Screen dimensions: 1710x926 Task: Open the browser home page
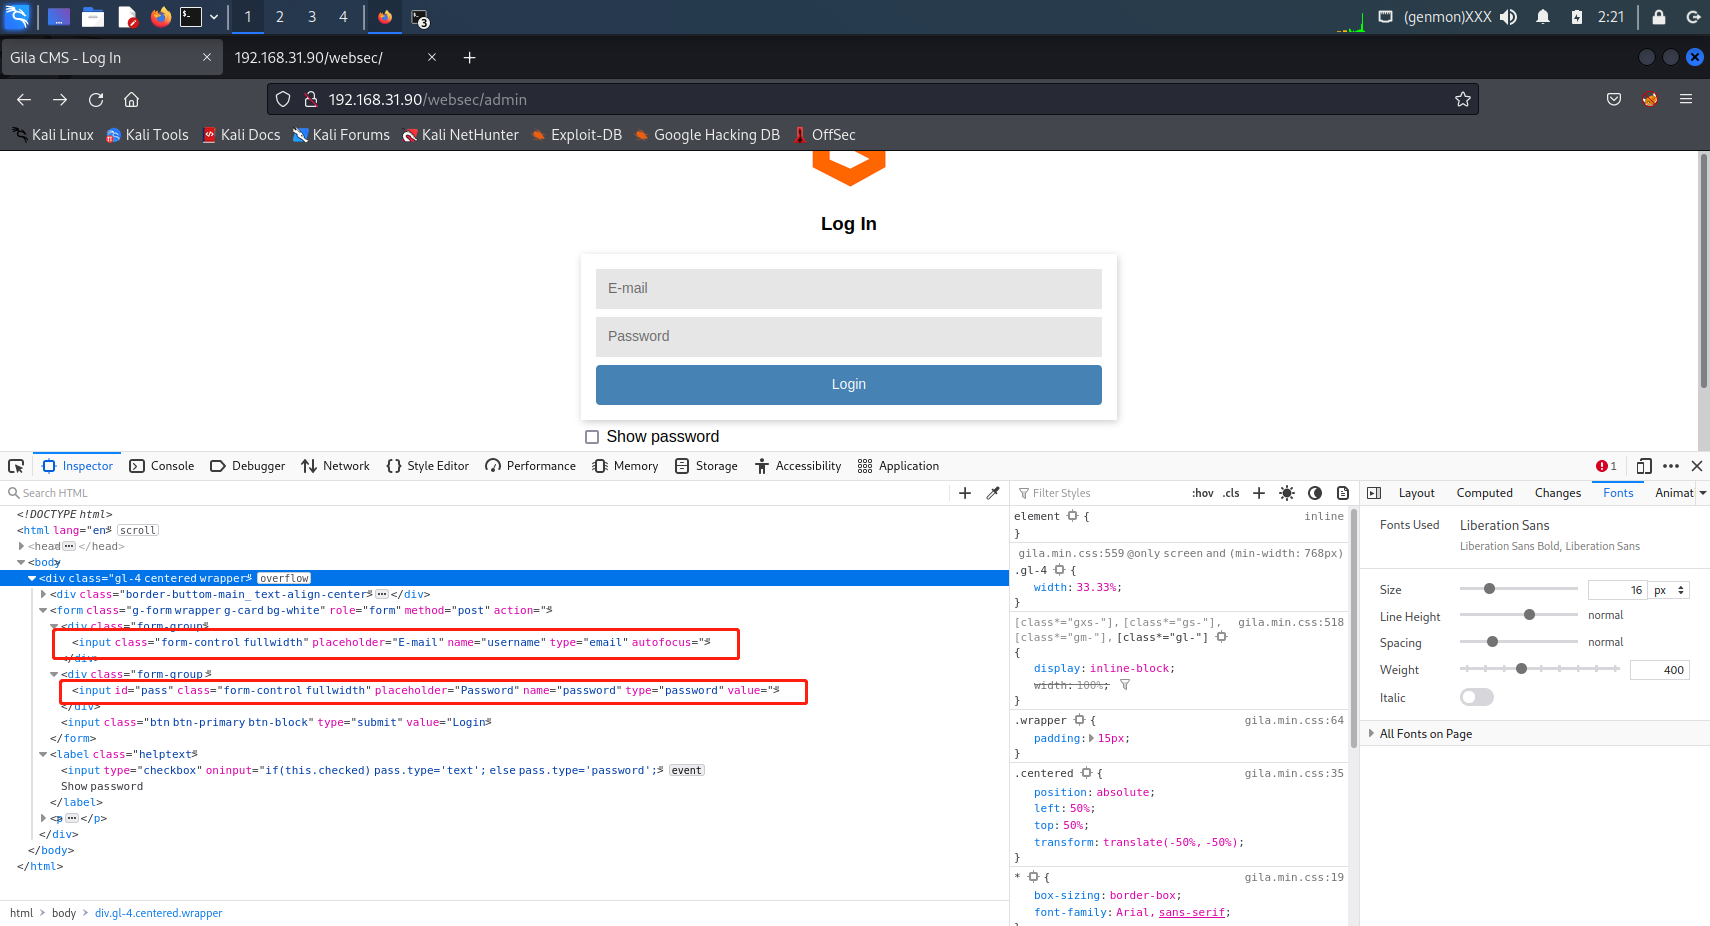(x=131, y=99)
